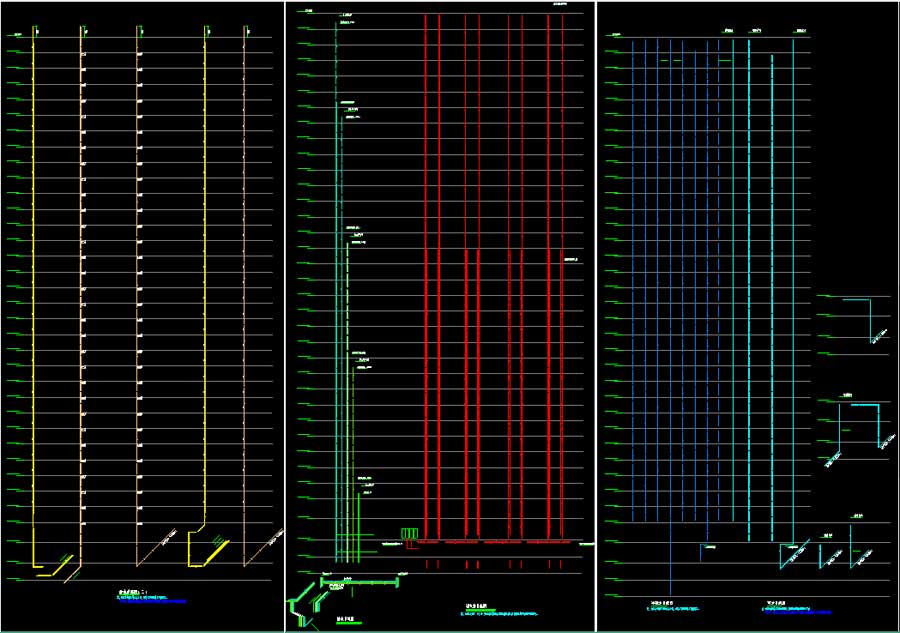This screenshot has width=900, height=633.
Task: Select the rightmost cyan riser in right panel
Action: (793, 300)
